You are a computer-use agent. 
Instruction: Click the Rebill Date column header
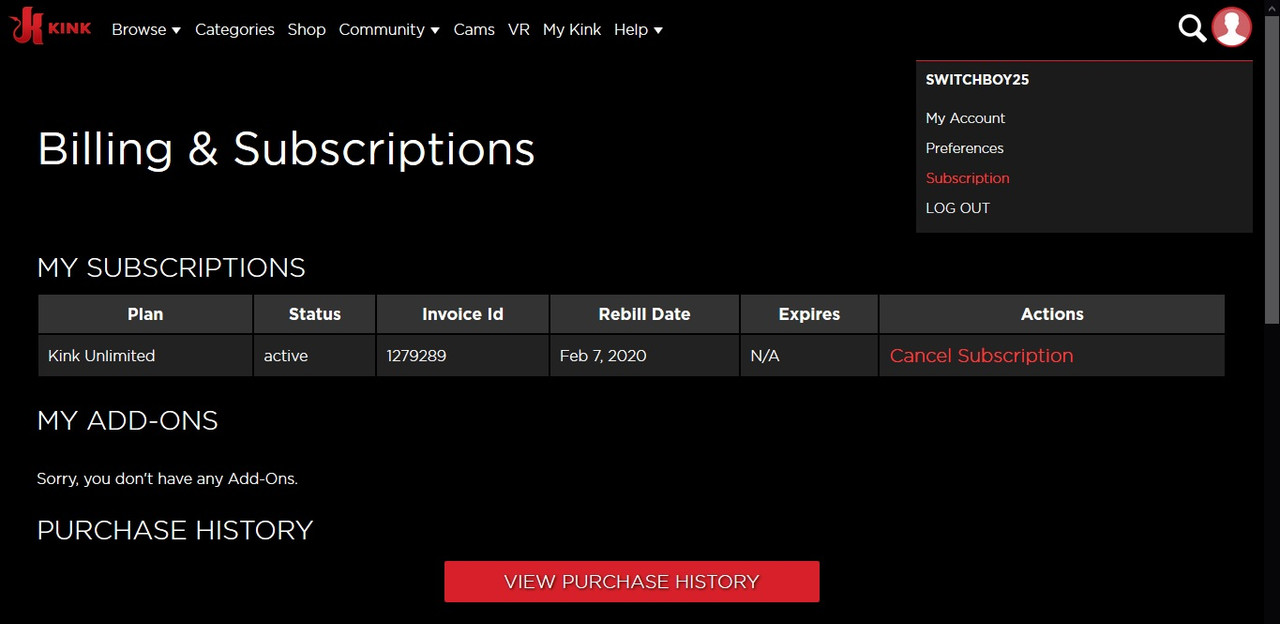644,314
